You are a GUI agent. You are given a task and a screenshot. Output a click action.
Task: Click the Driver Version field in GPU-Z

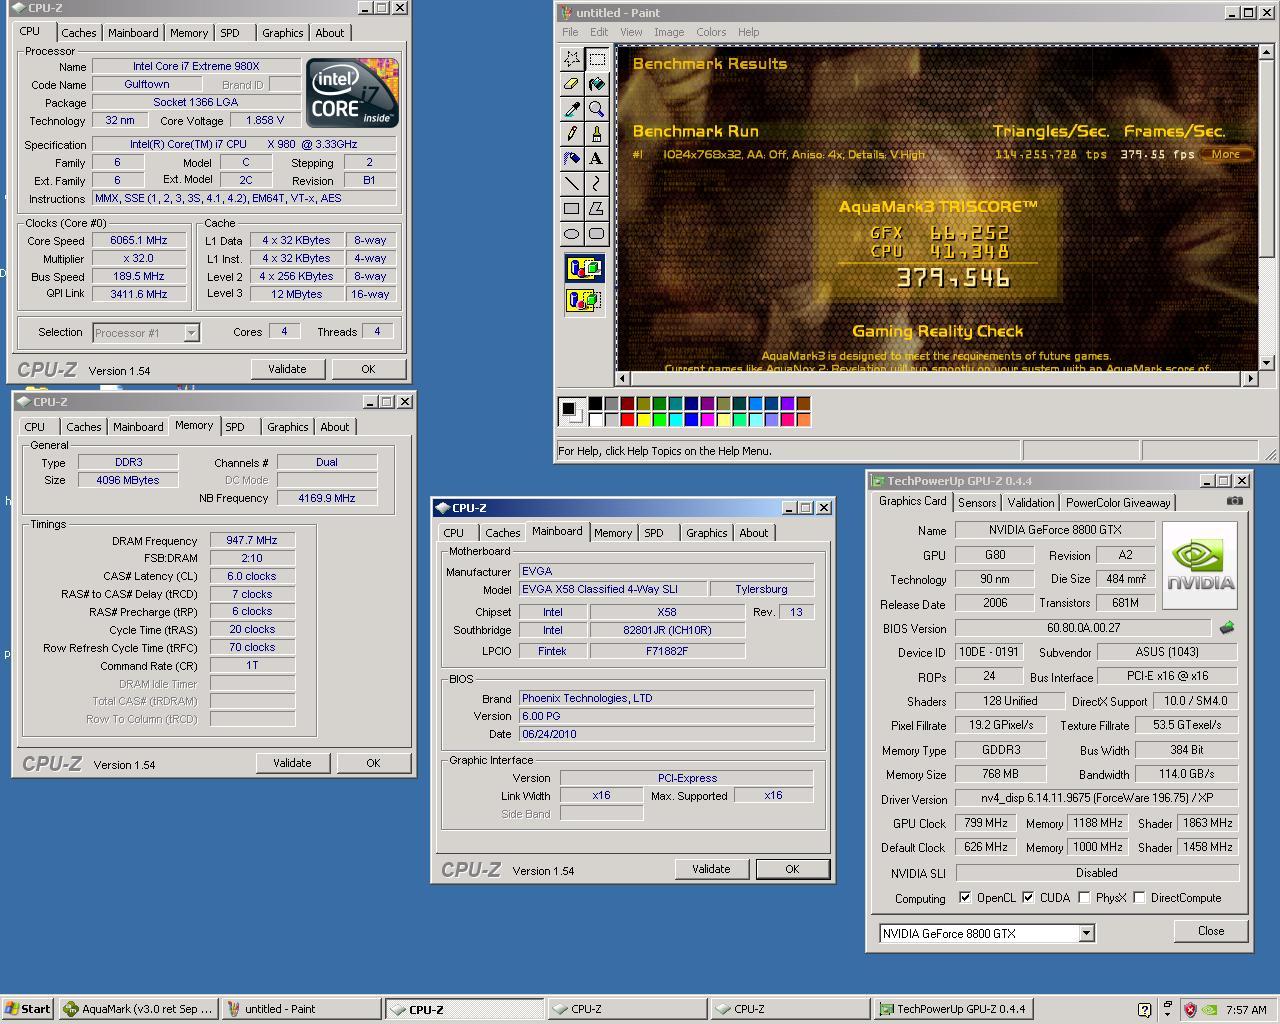click(x=1096, y=799)
